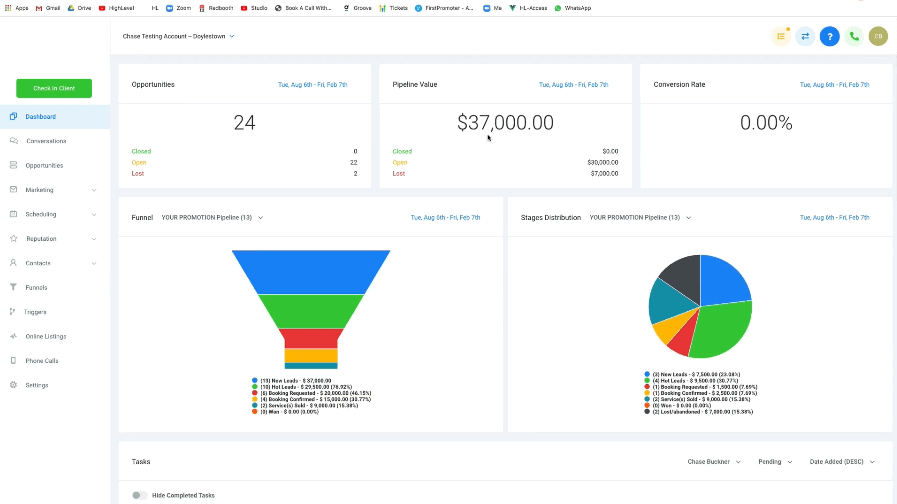Open Online Listings from the sidebar
This screenshot has height=504, width=897.
[46, 336]
